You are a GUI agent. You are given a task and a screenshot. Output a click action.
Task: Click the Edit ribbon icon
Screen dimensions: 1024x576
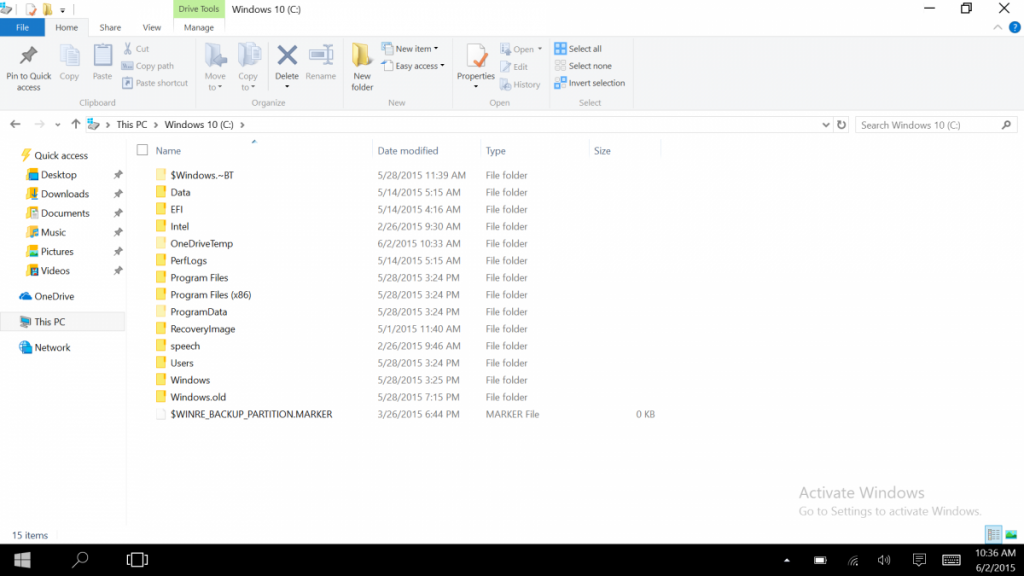(505, 67)
